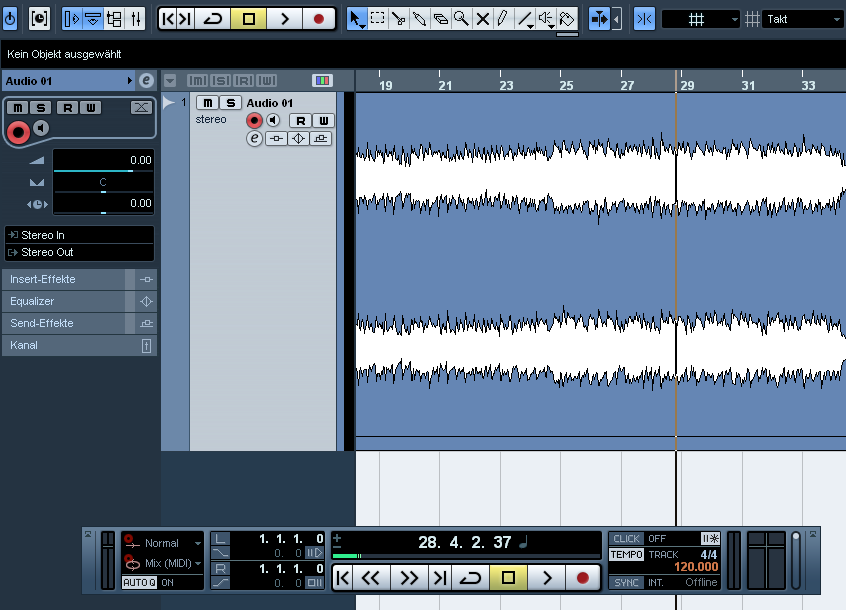The image size is (846, 610).
Task: Toggle CLICK metronome in transport panel
Action: pyautogui.click(x=626, y=538)
